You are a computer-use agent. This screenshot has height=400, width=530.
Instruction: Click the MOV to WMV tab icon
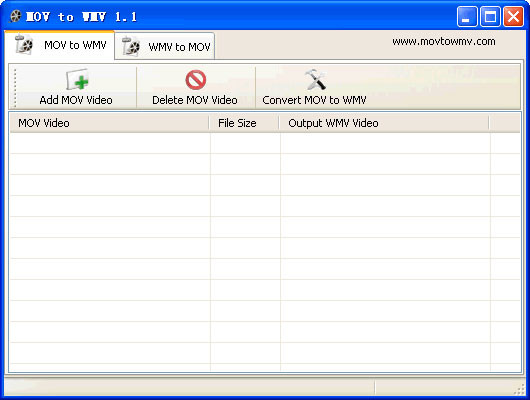coord(24,44)
